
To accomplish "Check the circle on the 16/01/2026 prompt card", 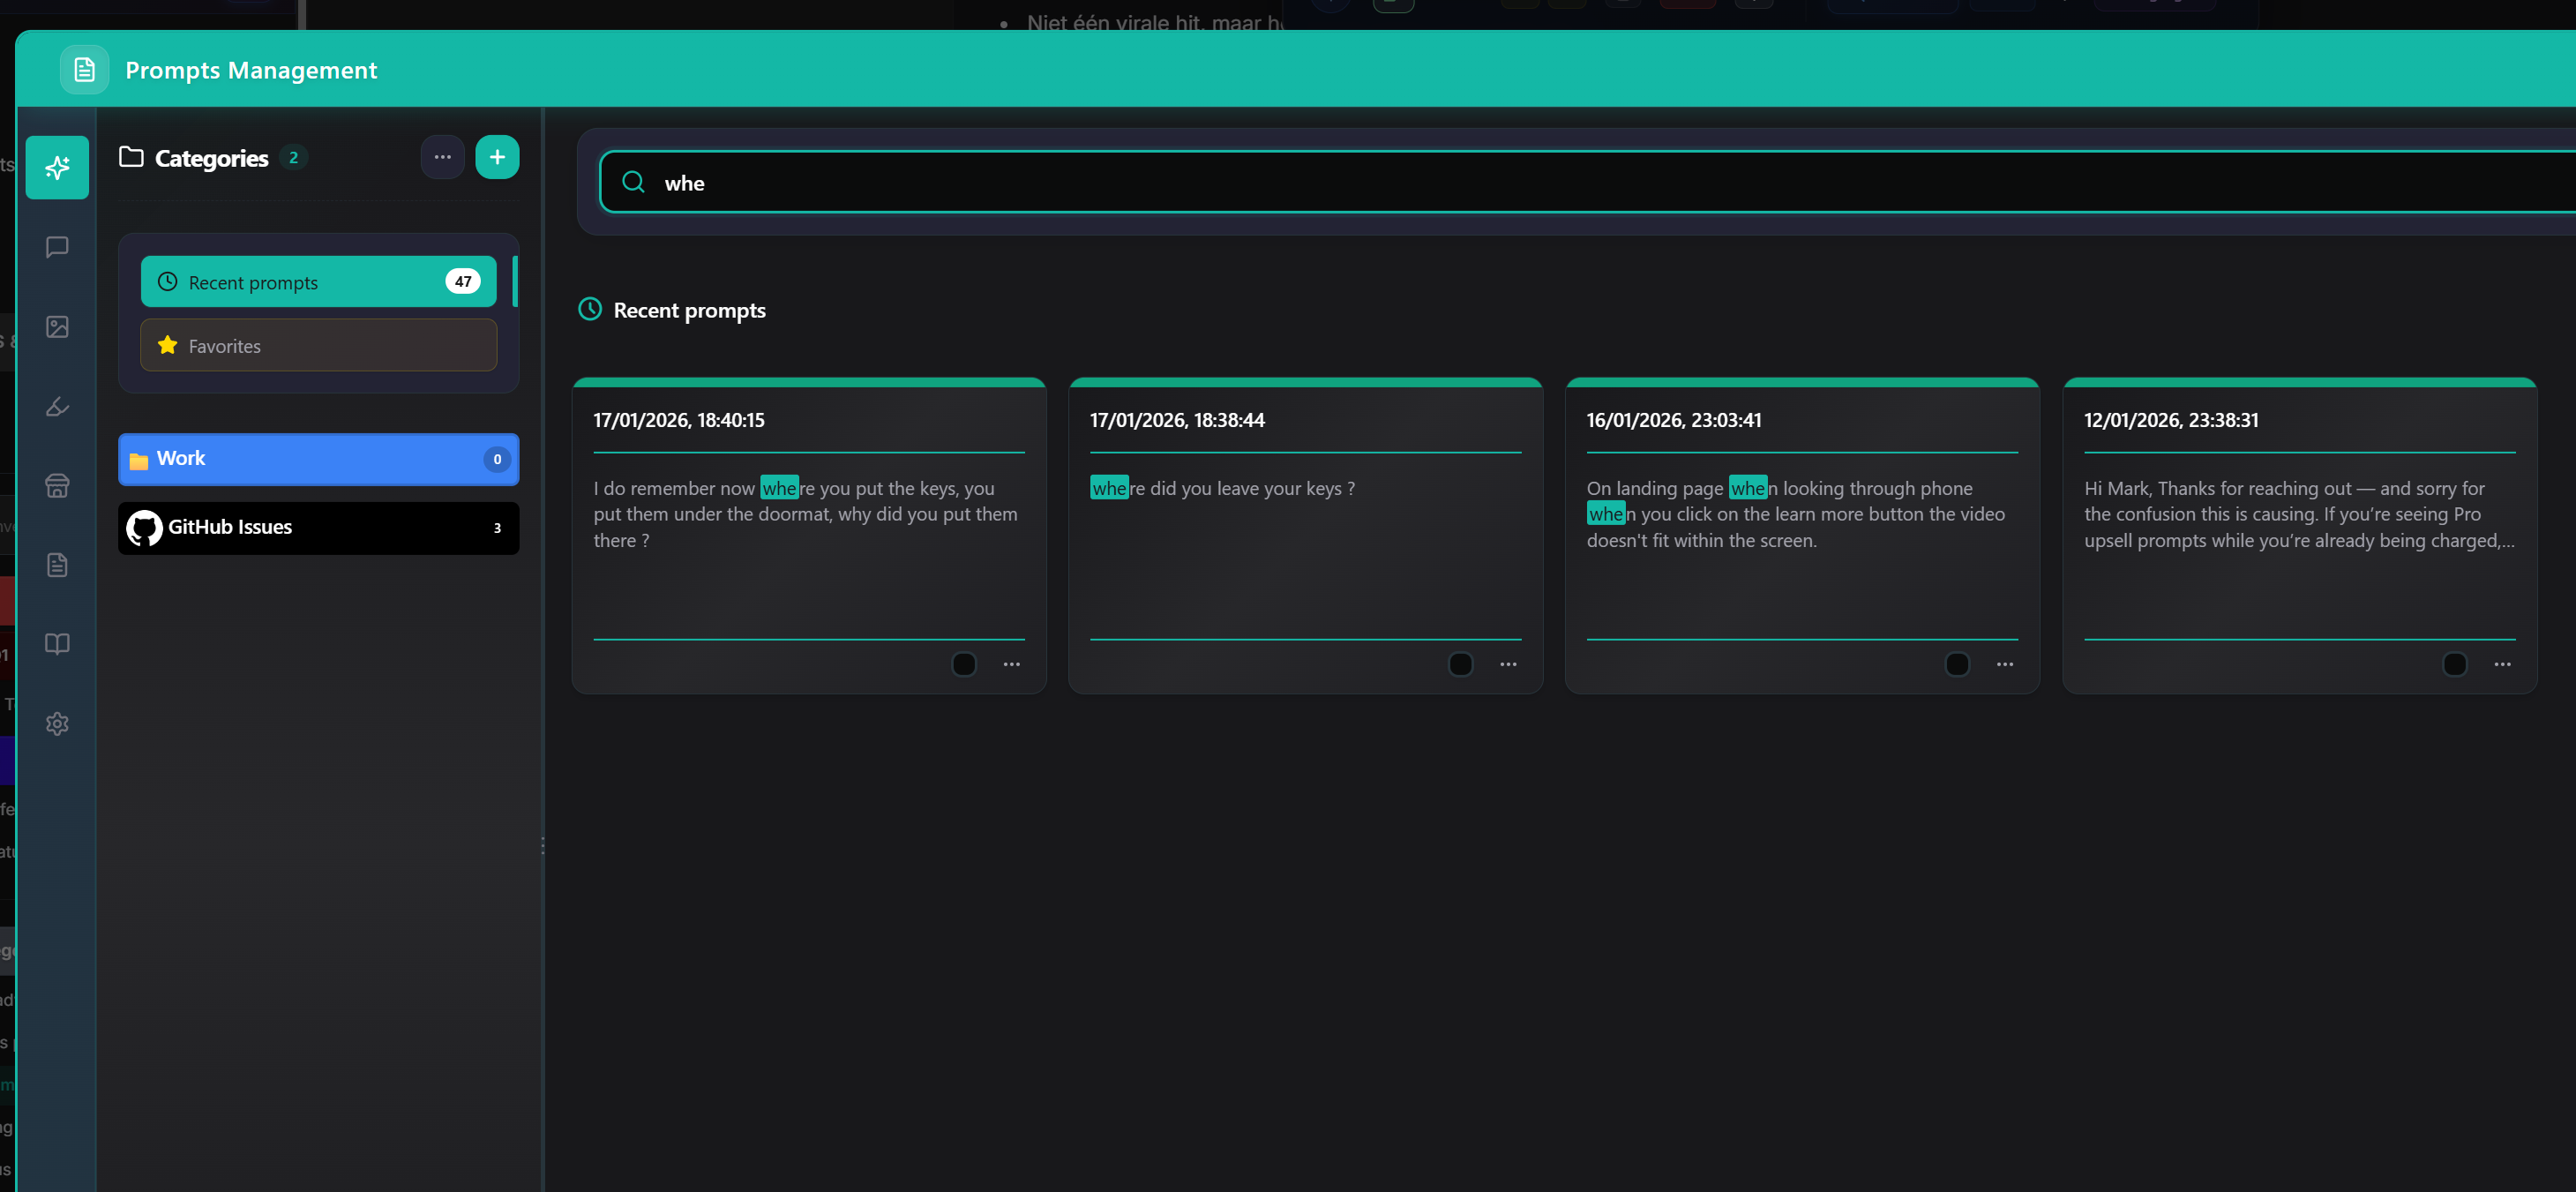I will pos(1958,664).
